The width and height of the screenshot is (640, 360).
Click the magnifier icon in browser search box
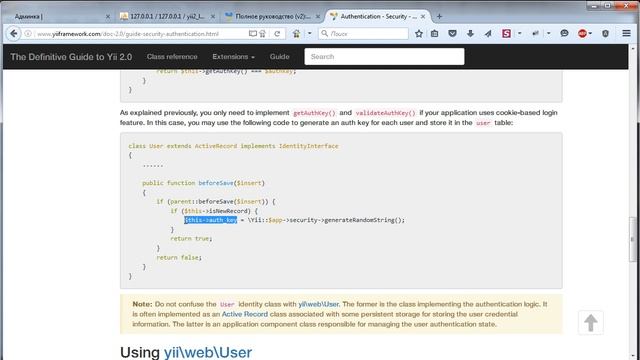(x=325, y=33)
